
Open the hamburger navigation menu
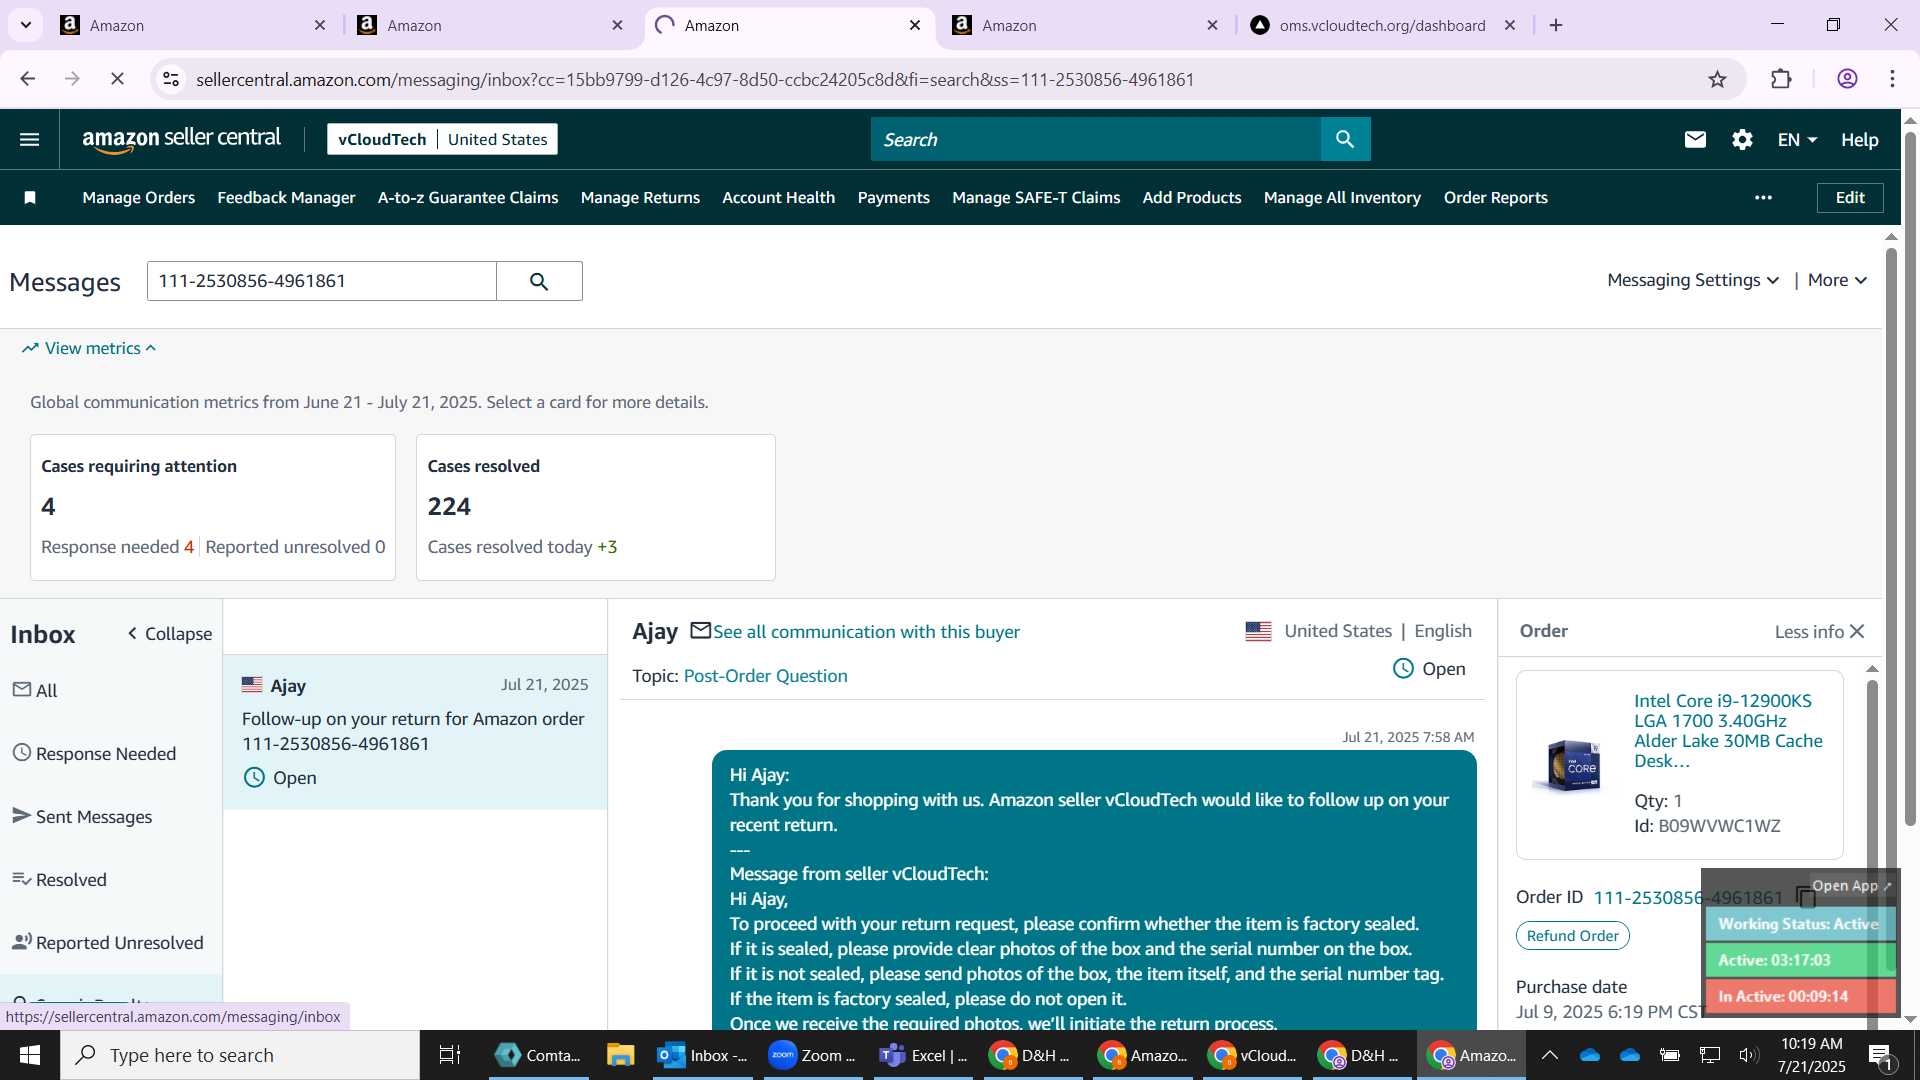pyautogui.click(x=29, y=139)
